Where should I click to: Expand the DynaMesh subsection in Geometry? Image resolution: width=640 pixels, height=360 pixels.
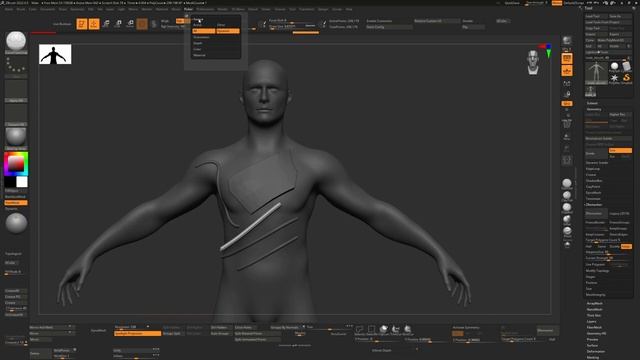click(593, 192)
